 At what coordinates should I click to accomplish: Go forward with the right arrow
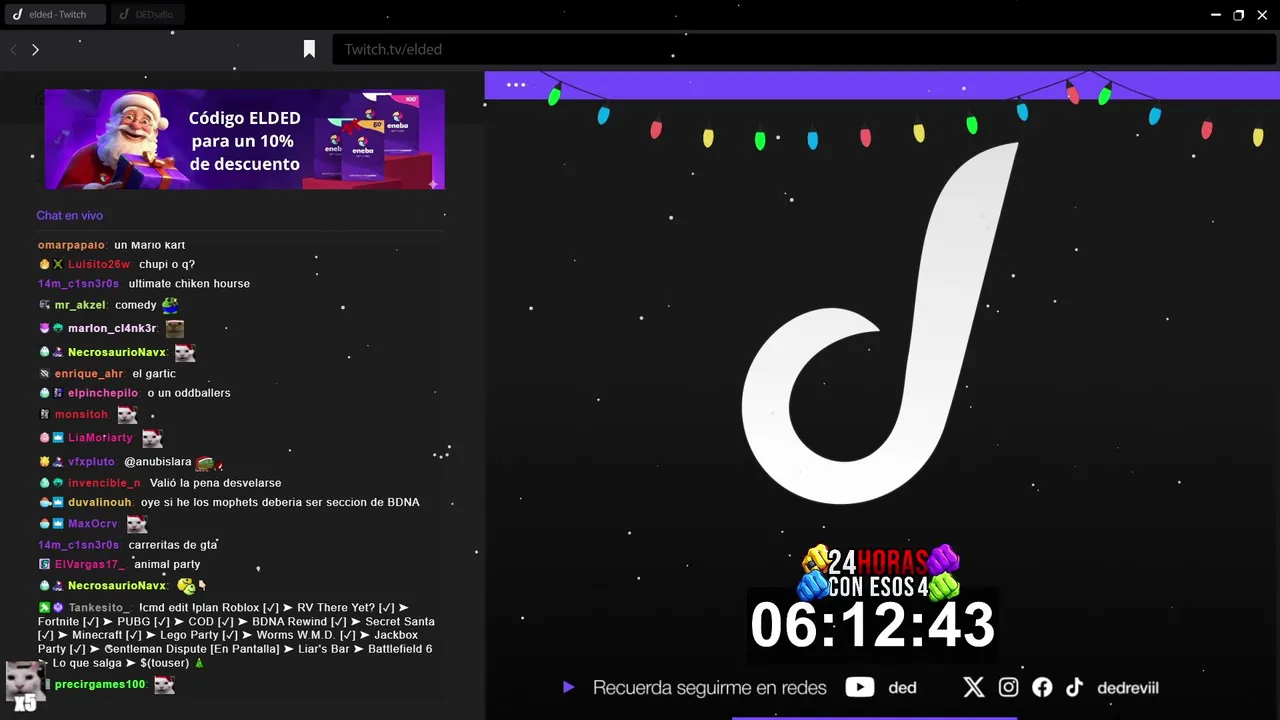coord(35,49)
